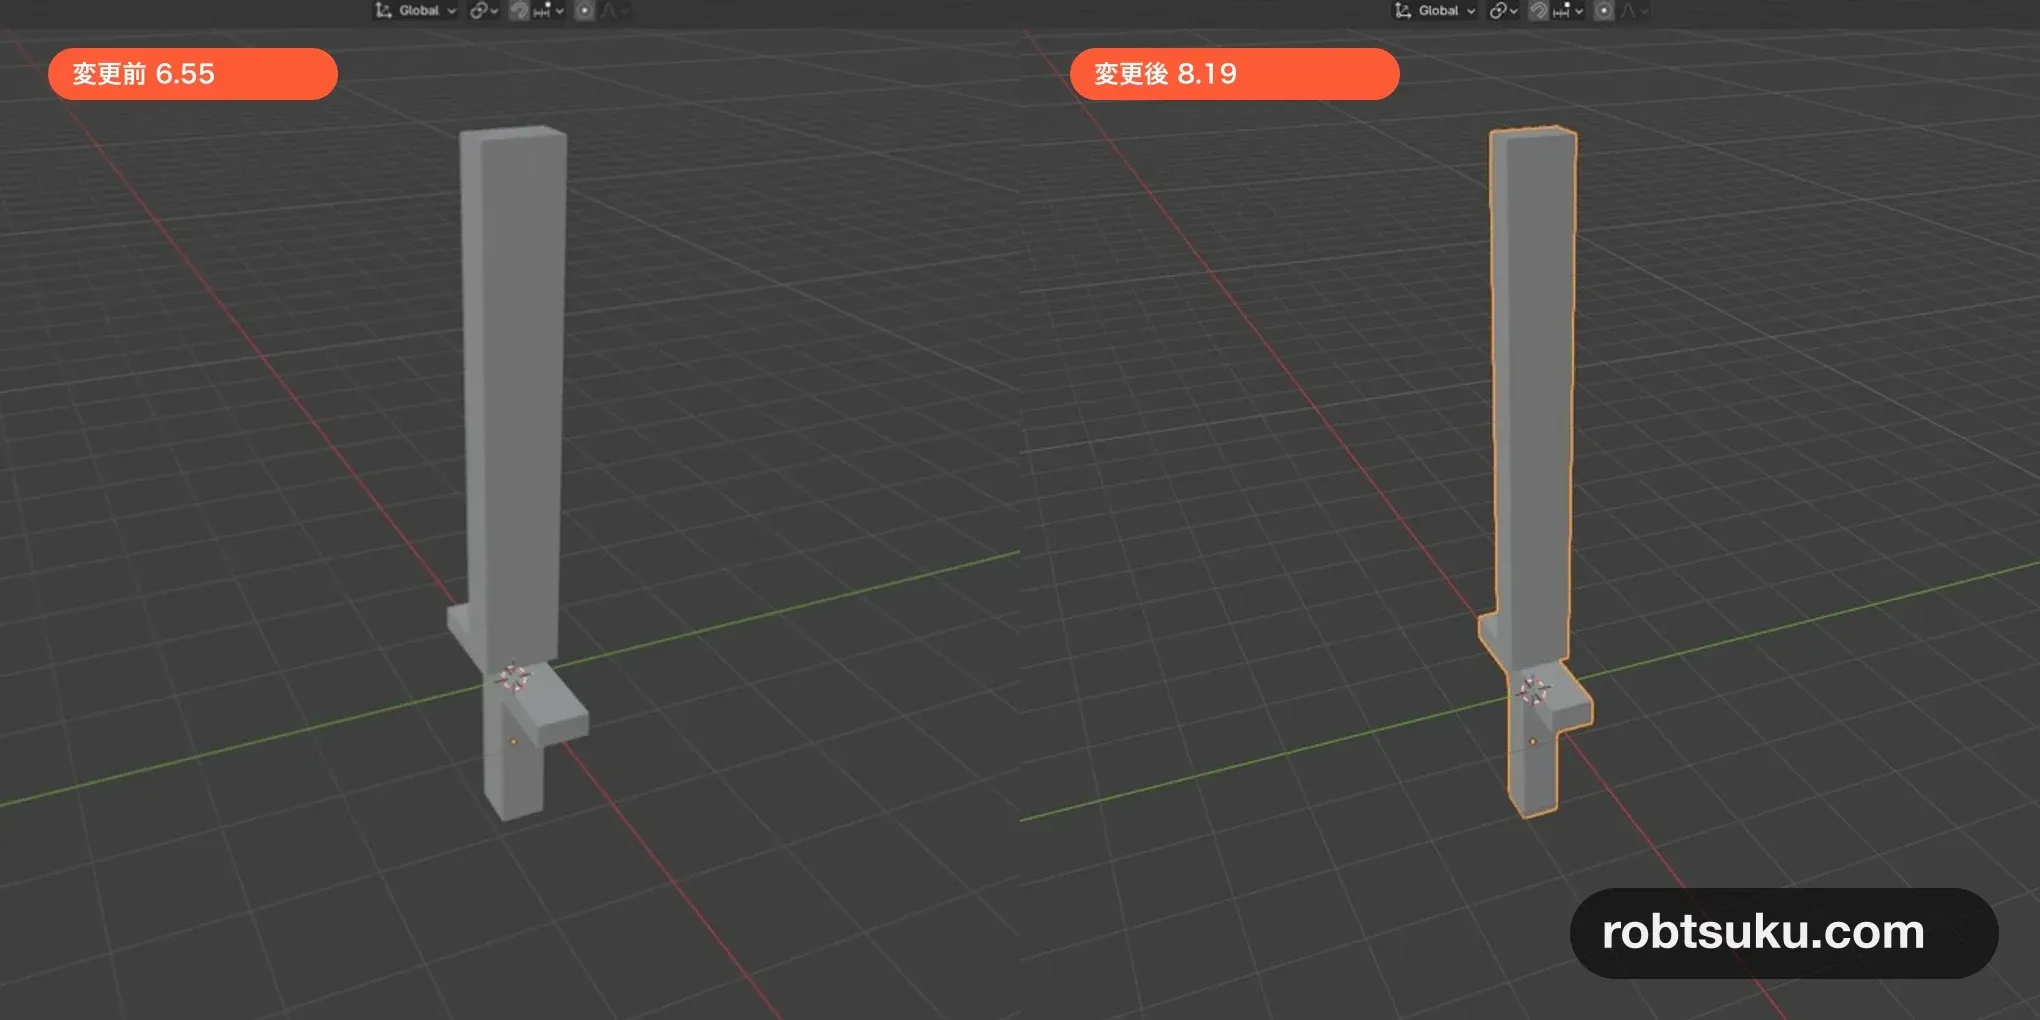Open snapping options dropdown in right viewport
The width and height of the screenshot is (2040, 1020).
(1568, 11)
